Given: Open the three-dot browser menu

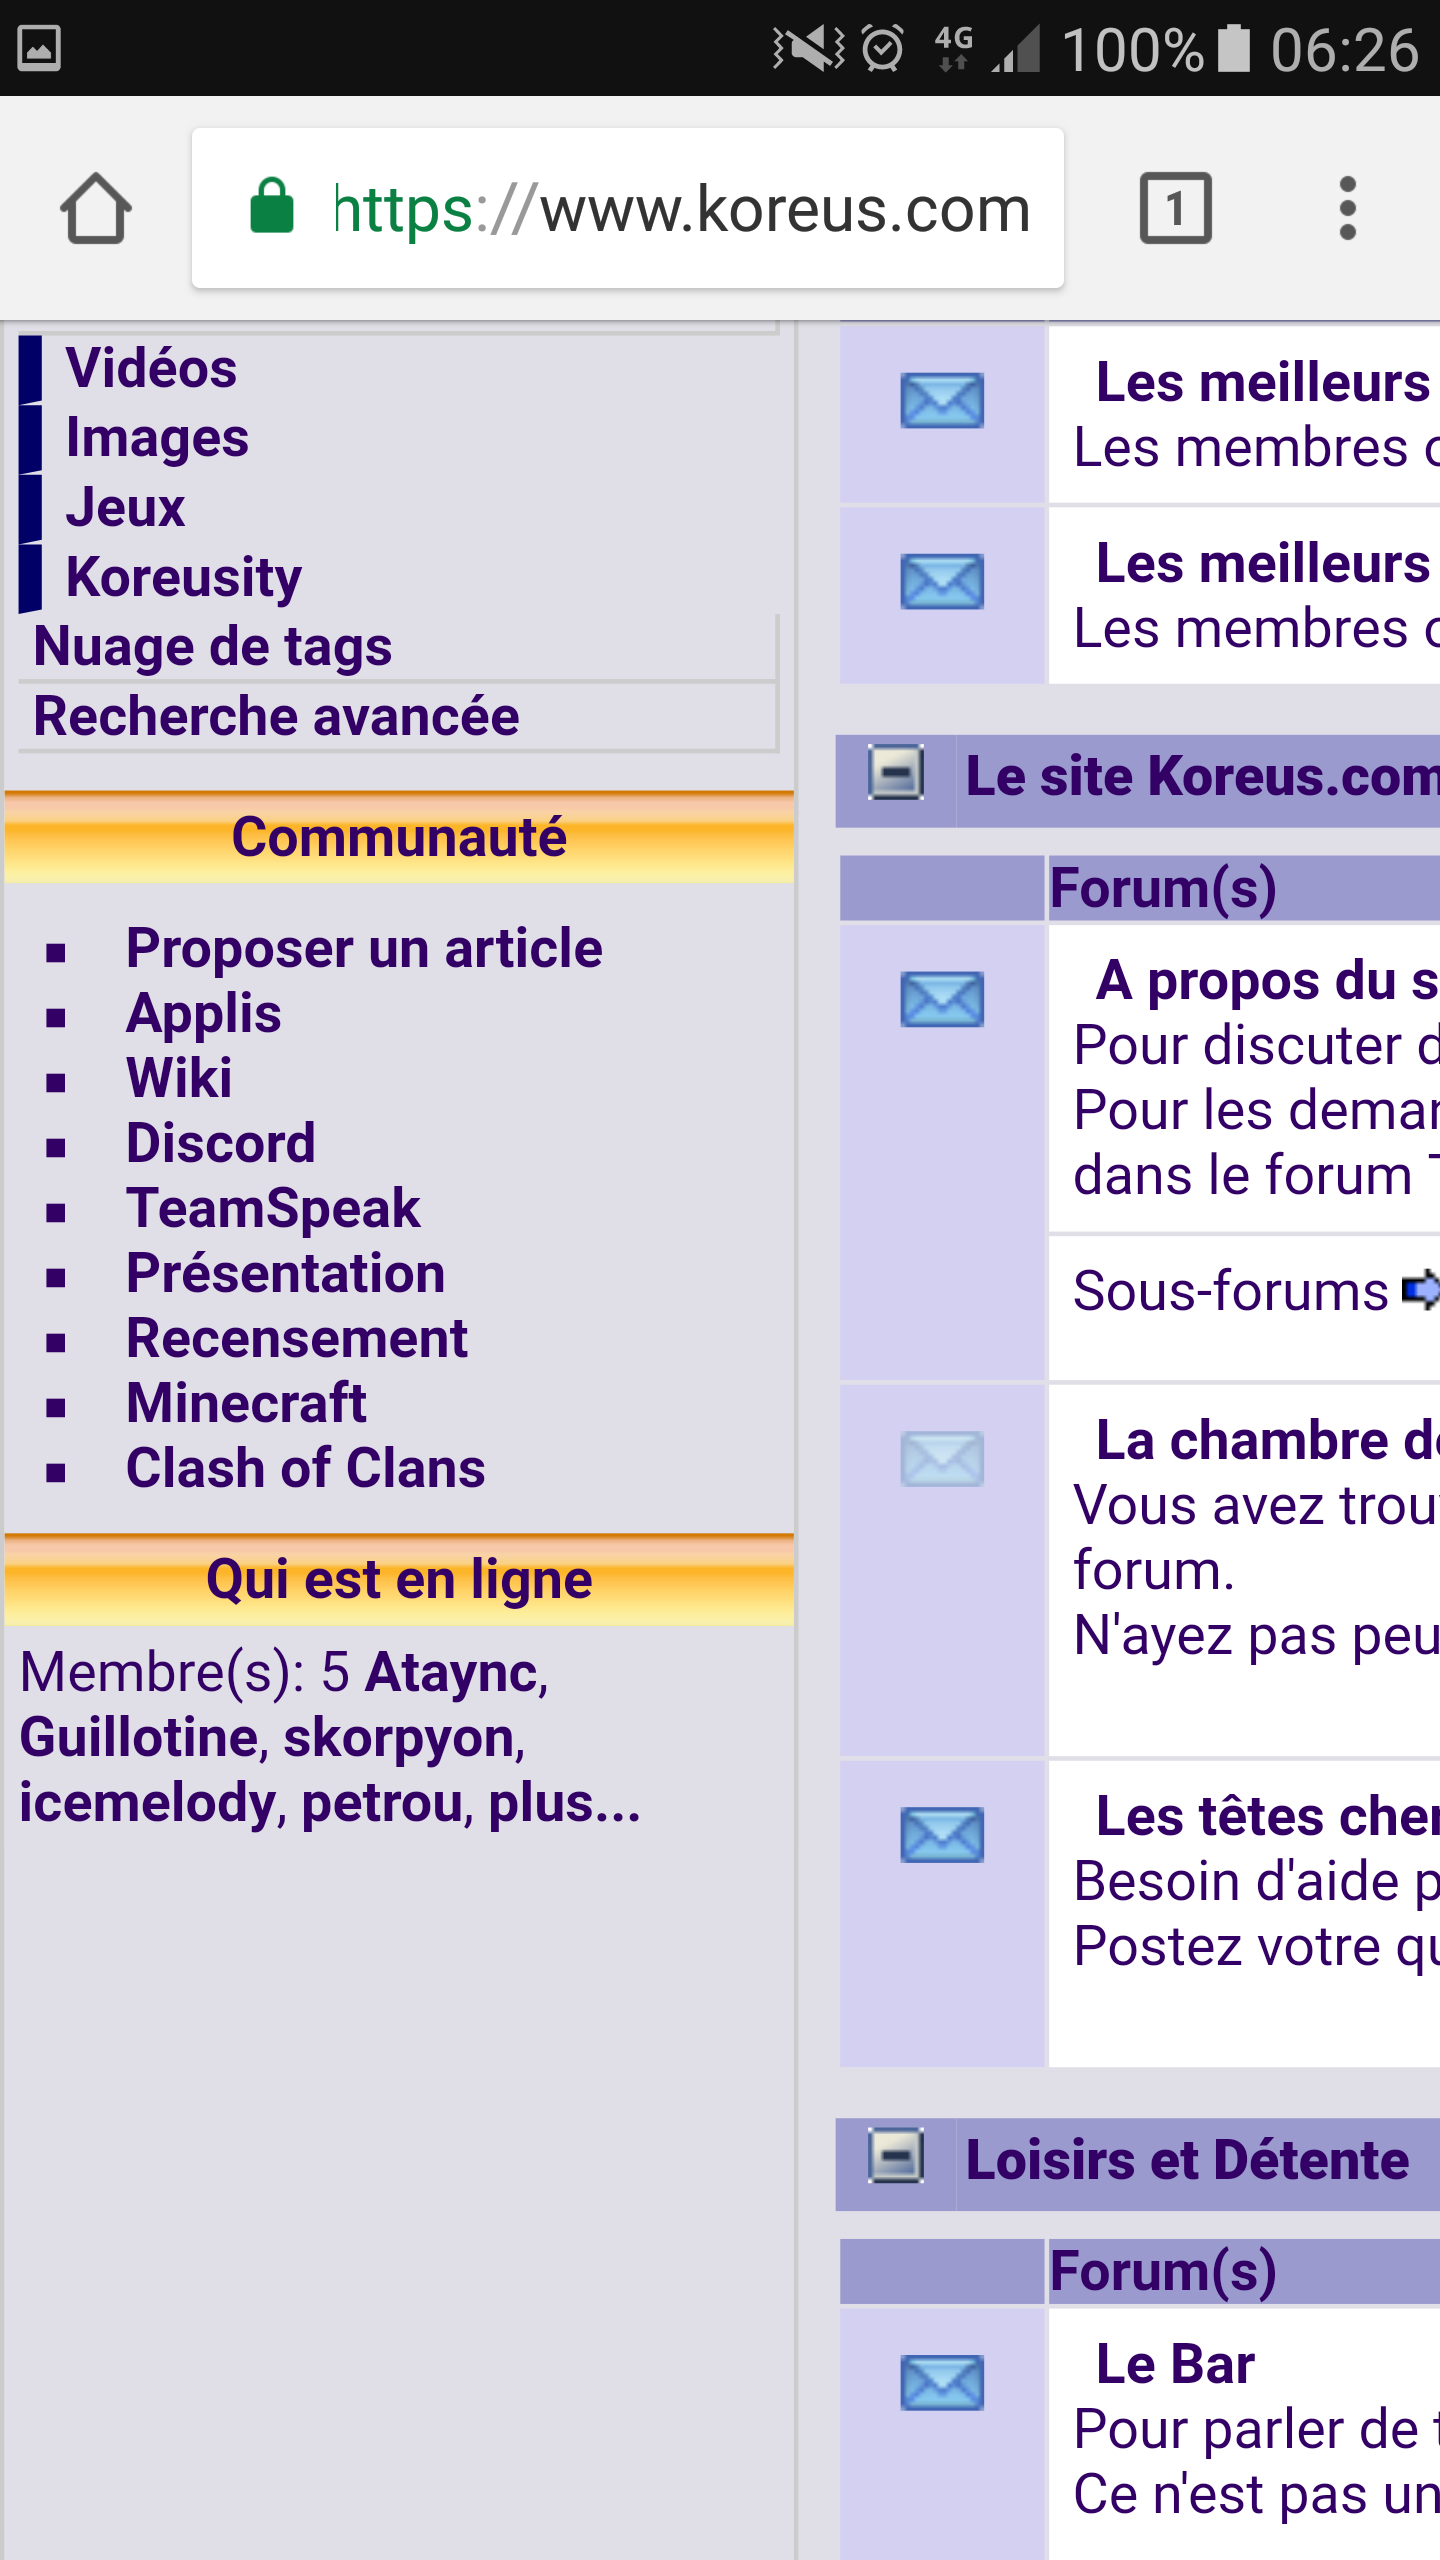Looking at the screenshot, I should (x=1347, y=209).
